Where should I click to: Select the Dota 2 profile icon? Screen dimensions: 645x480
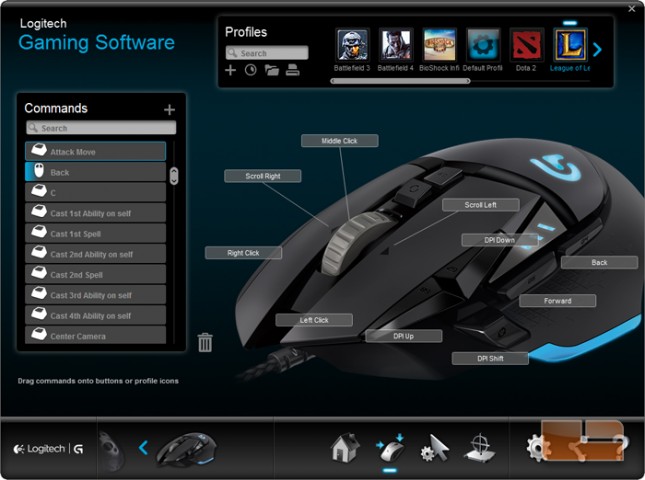[527, 45]
